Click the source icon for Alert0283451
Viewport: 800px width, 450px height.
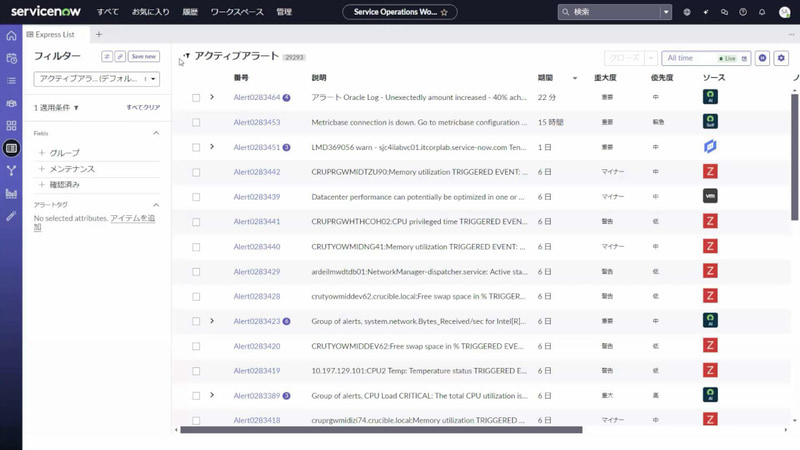click(710, 147)
